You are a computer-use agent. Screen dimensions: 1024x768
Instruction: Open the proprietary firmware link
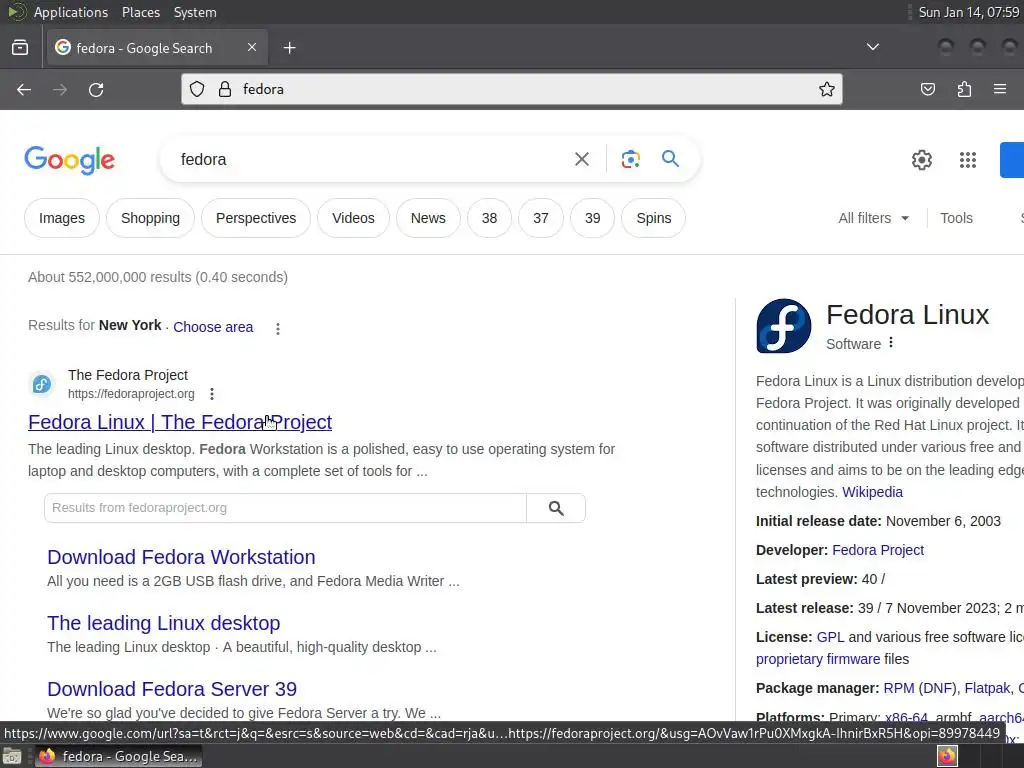point(818,659)
